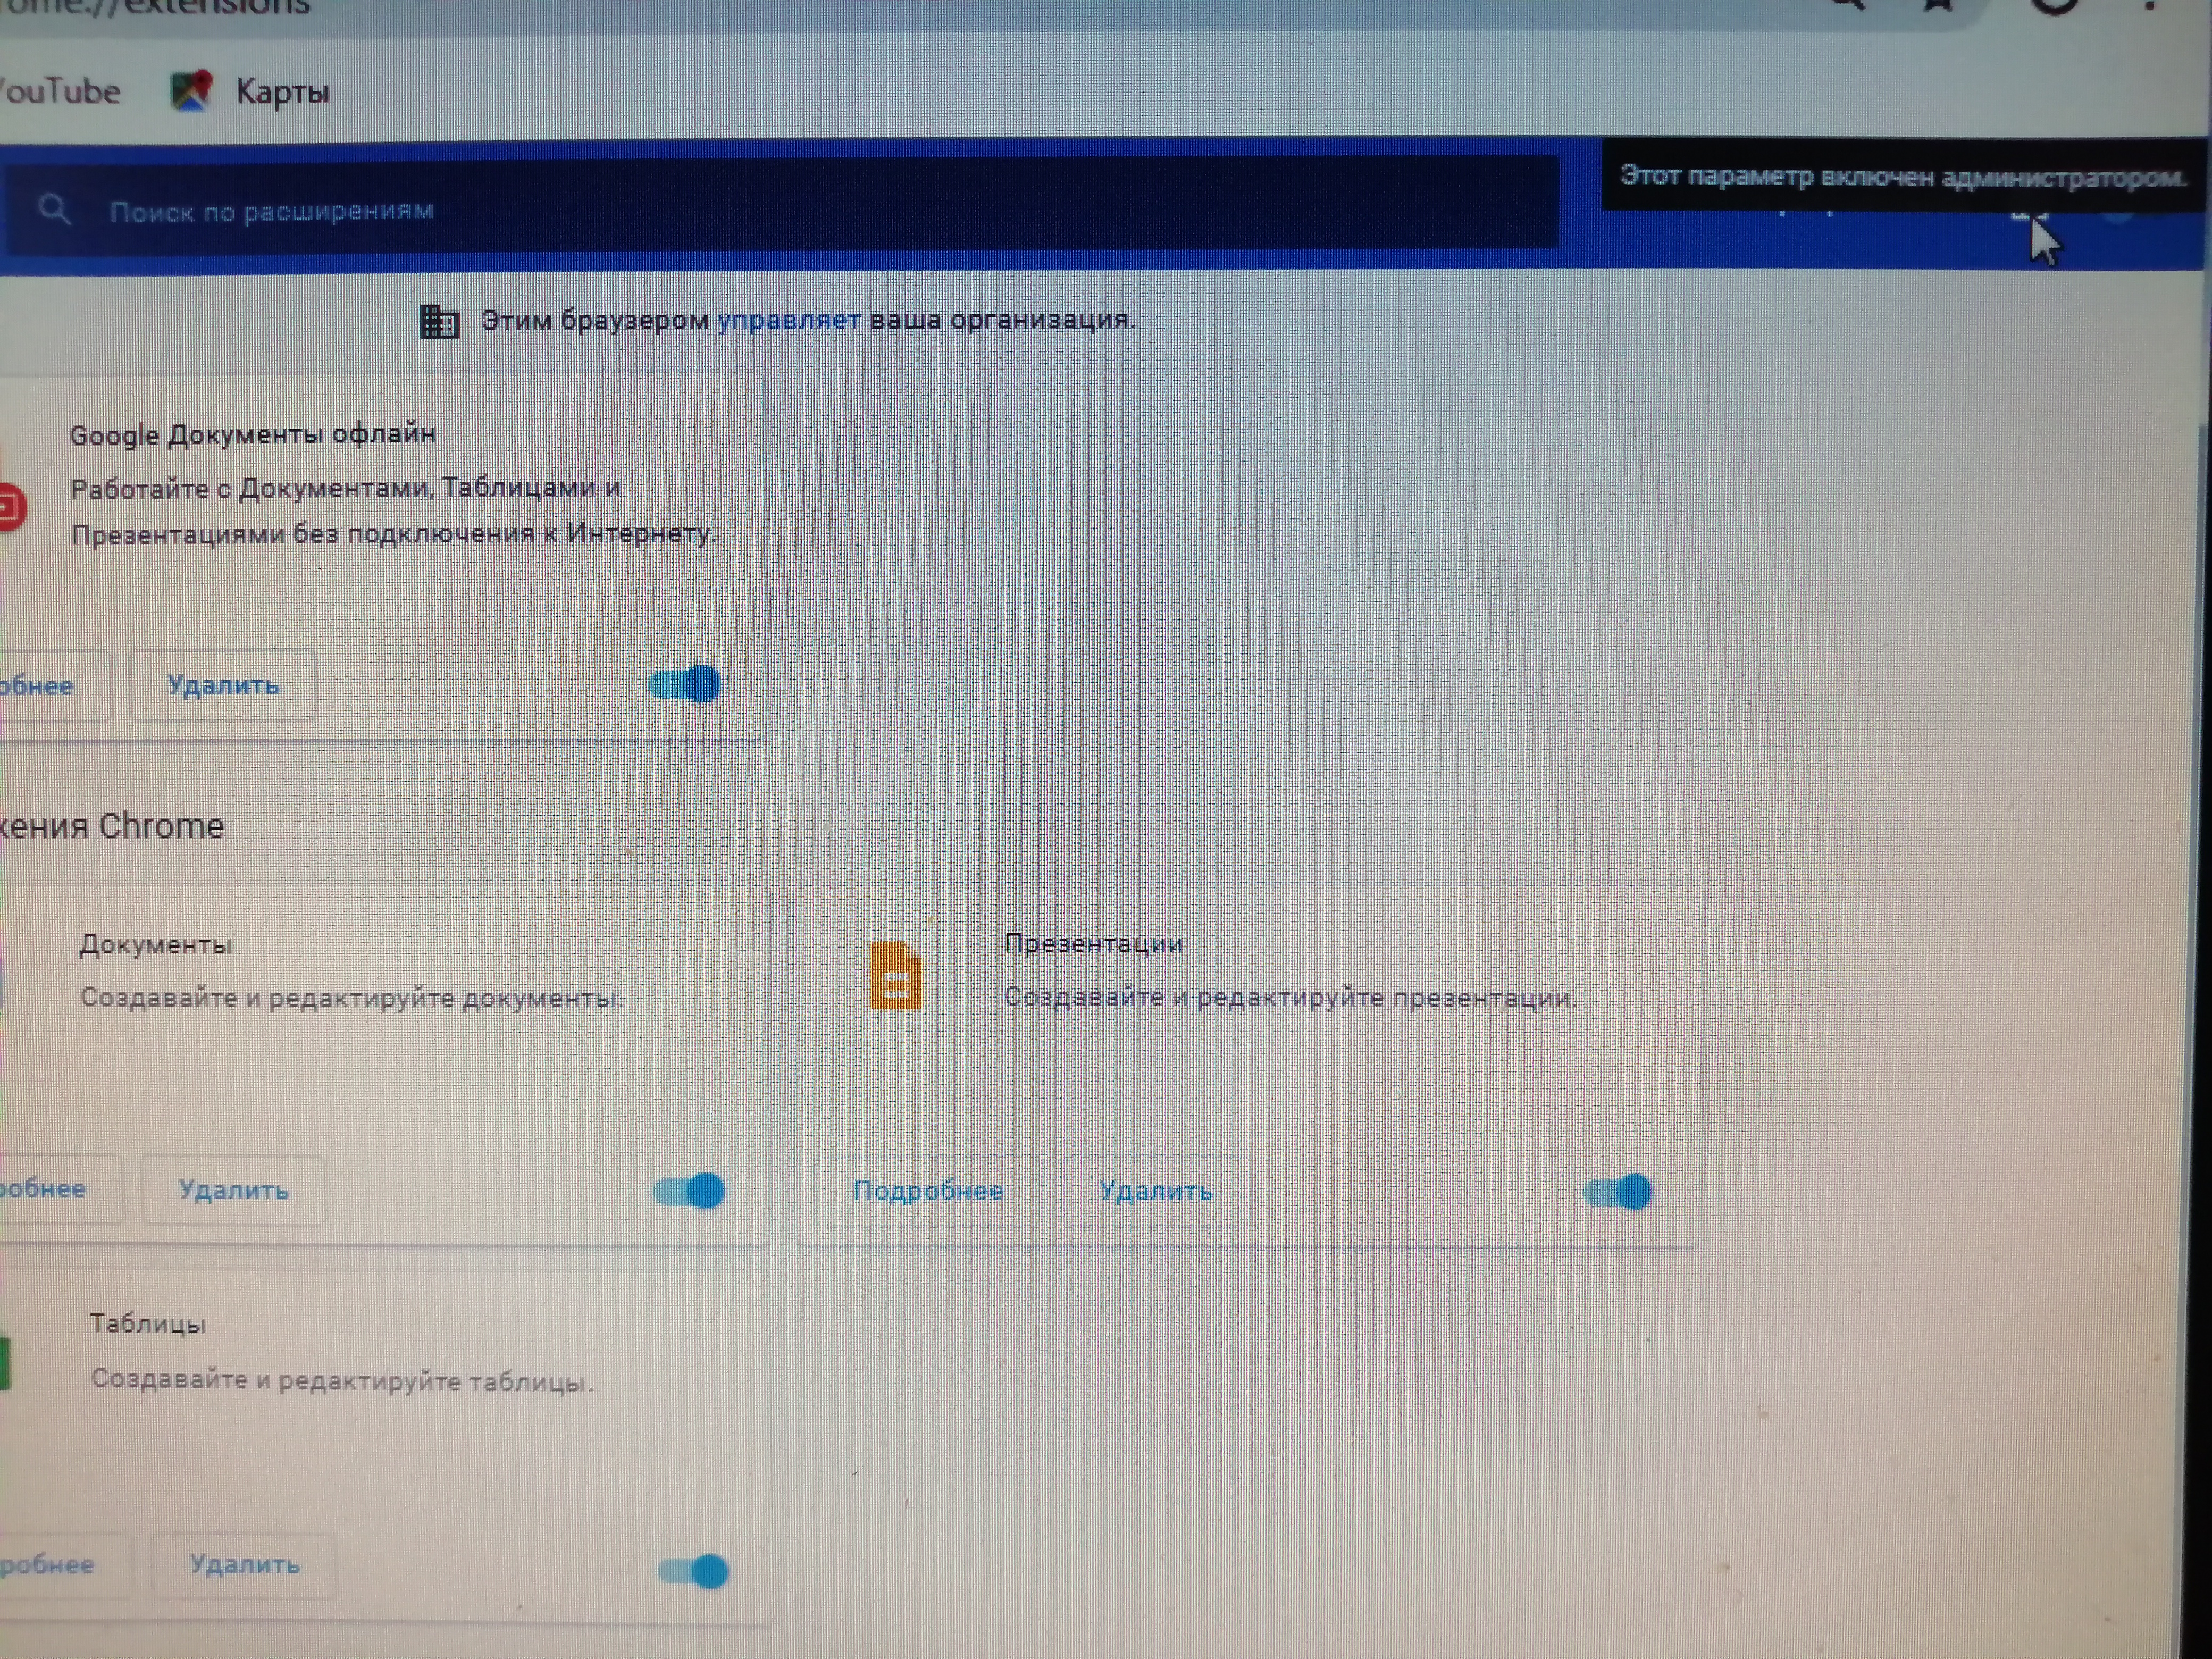Viewport: 2212px width, 1659px height.
Task: Open the Карты bookmark label
Action: (283, 92)
